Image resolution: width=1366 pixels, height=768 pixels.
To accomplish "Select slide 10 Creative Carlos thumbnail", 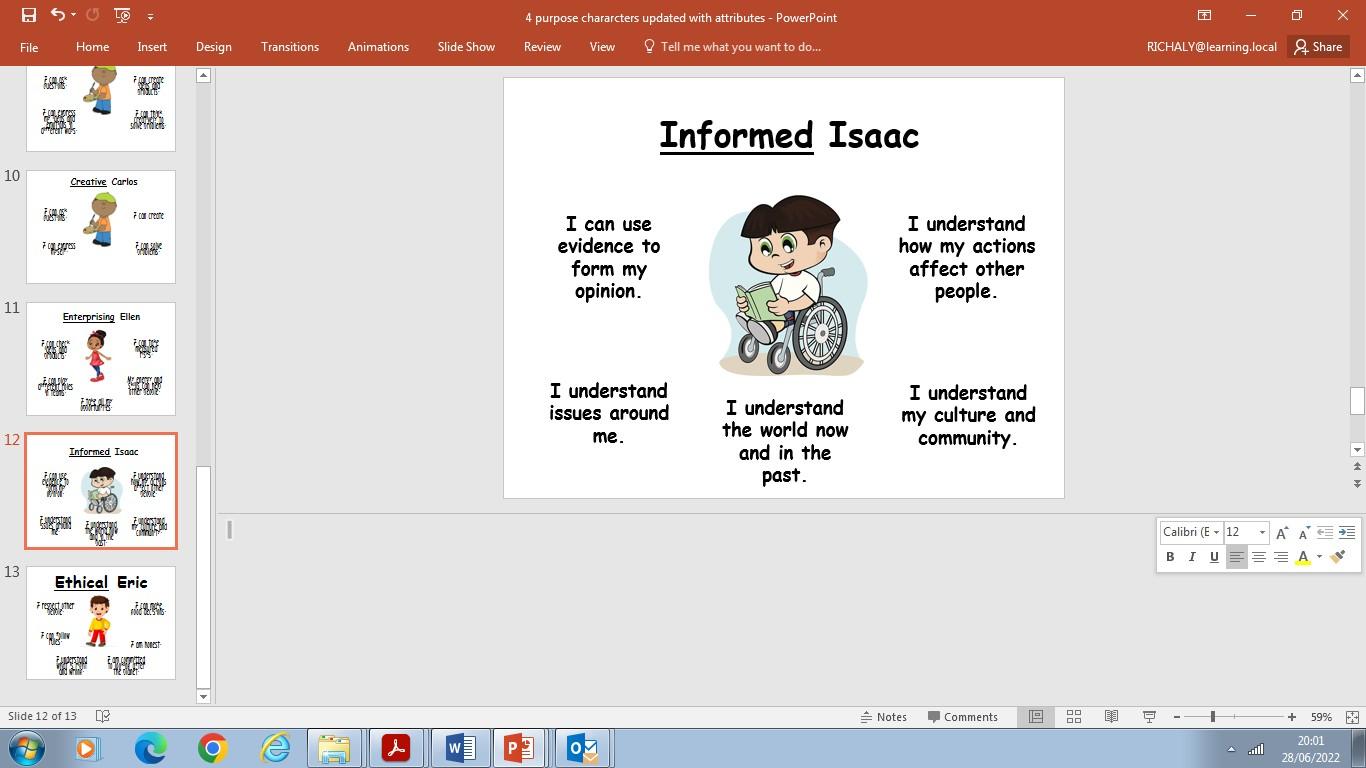I will pos(101,227).
